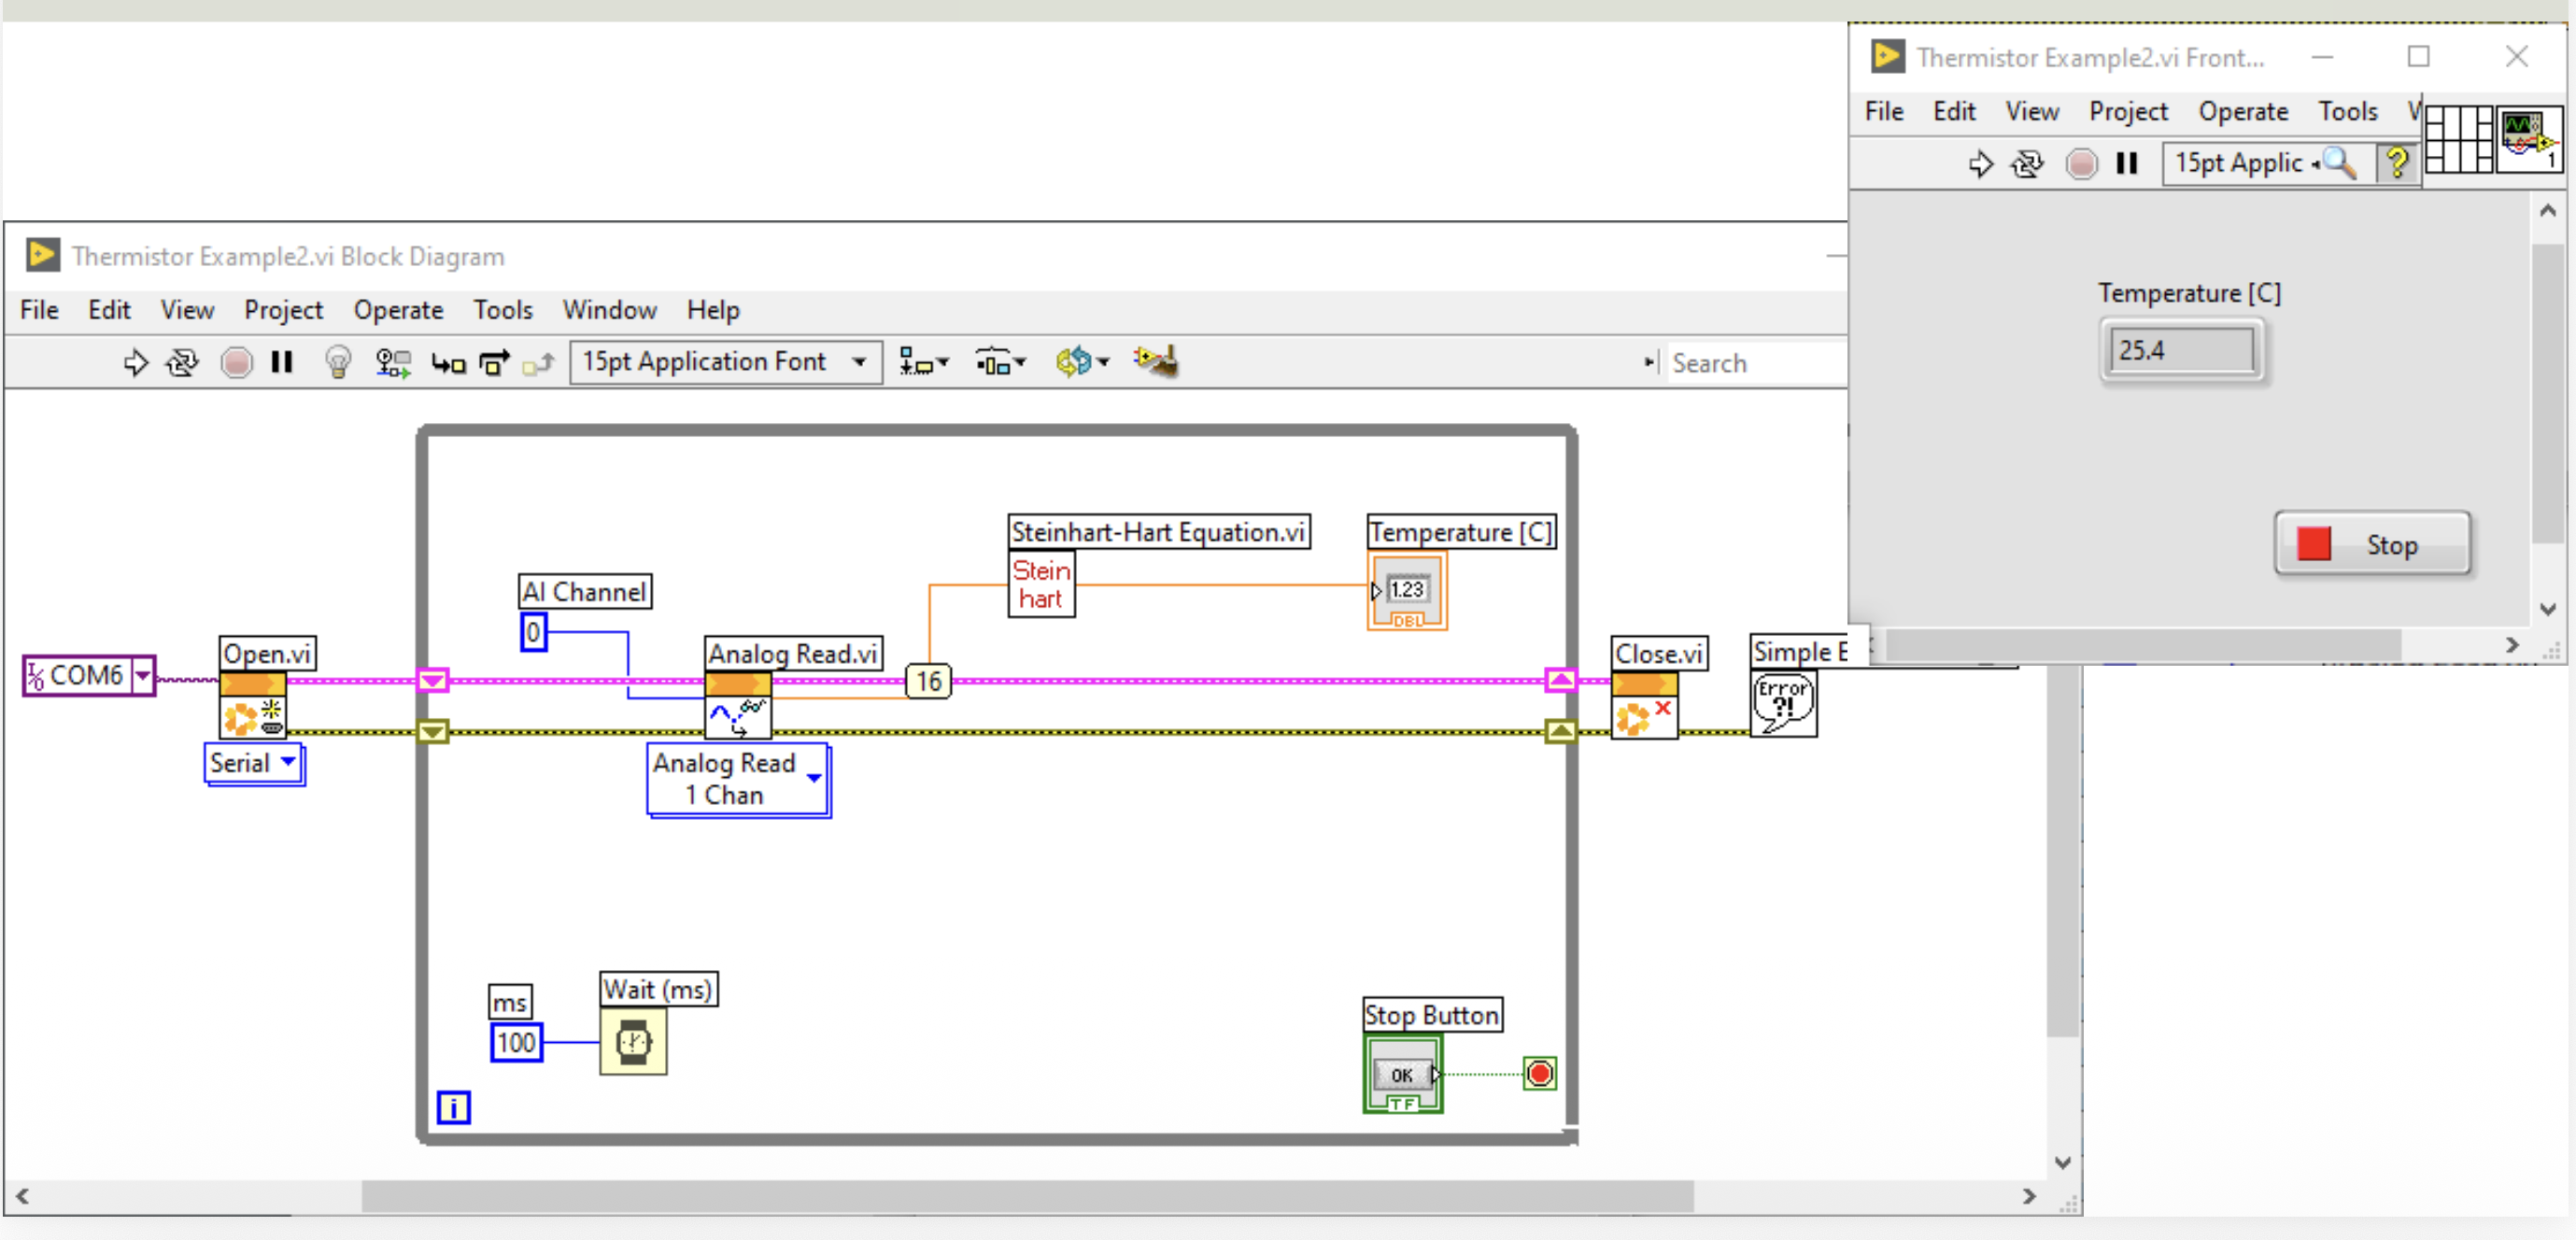Click the connector pane grid icon

[2458, 139]
